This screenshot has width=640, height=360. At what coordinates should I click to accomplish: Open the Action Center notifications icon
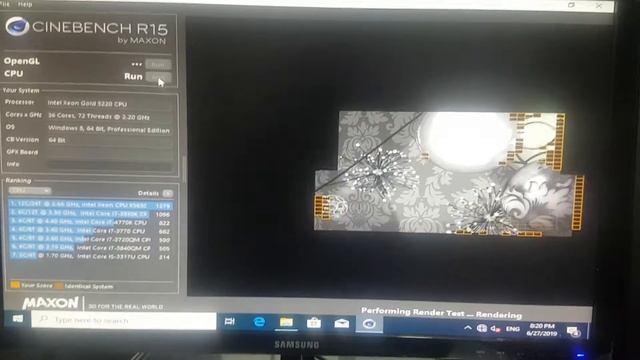(573, 331)
